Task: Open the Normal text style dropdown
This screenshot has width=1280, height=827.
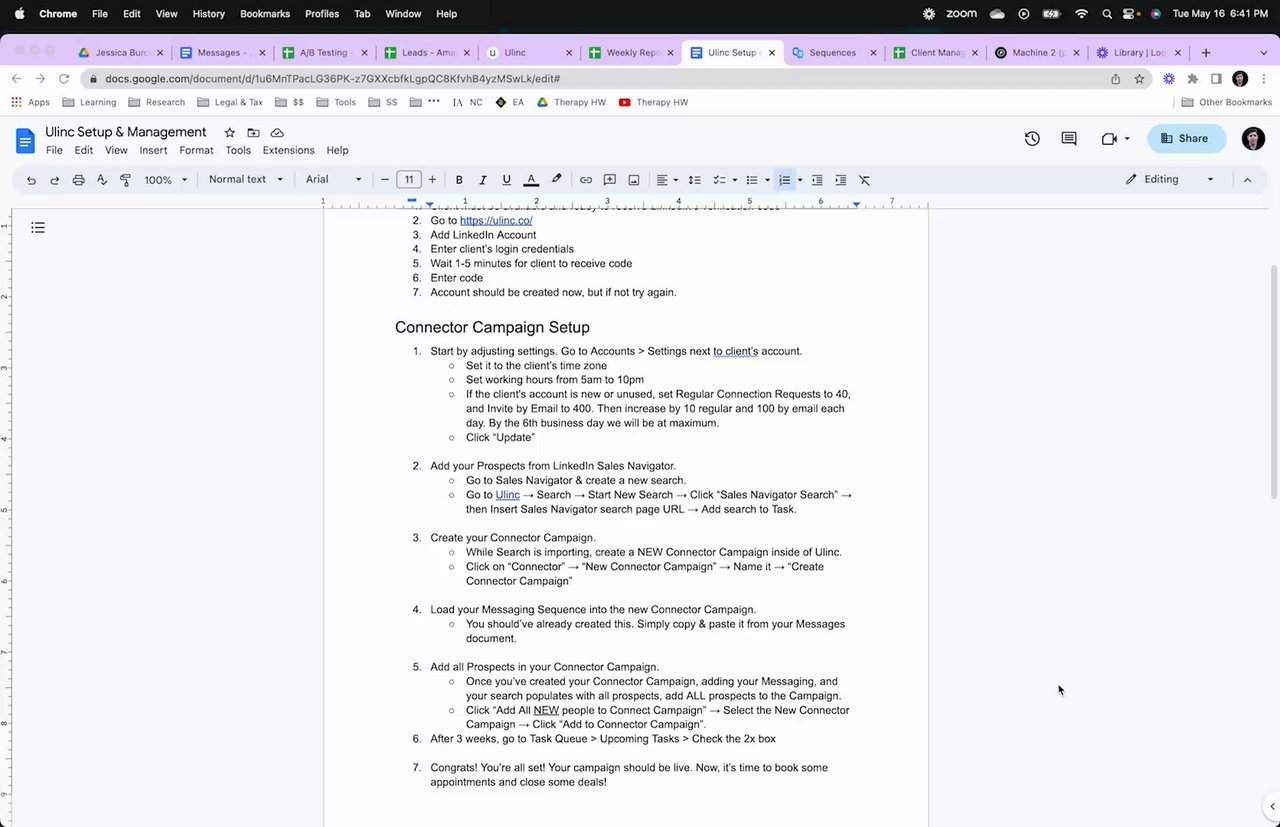Action: (245, 180)
